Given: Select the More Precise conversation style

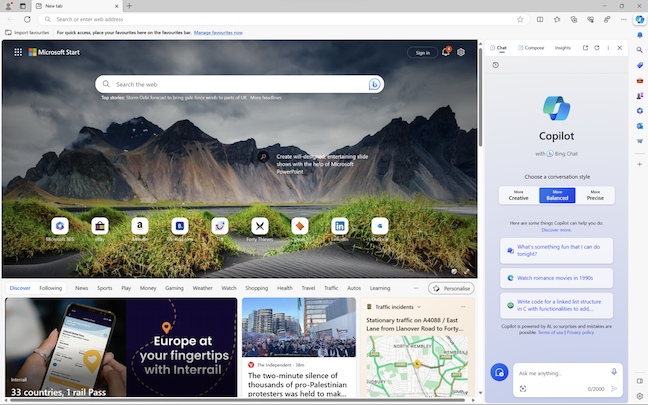Looking at the screenshot, I should 595,195.
